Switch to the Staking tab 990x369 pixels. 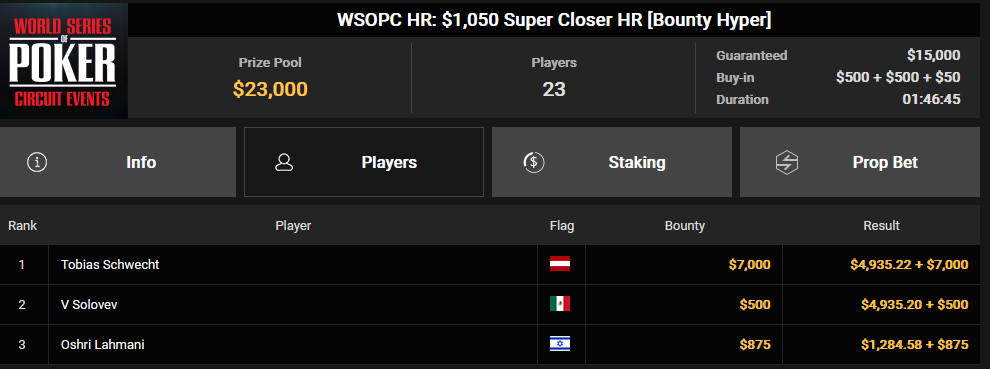[612, 162]
